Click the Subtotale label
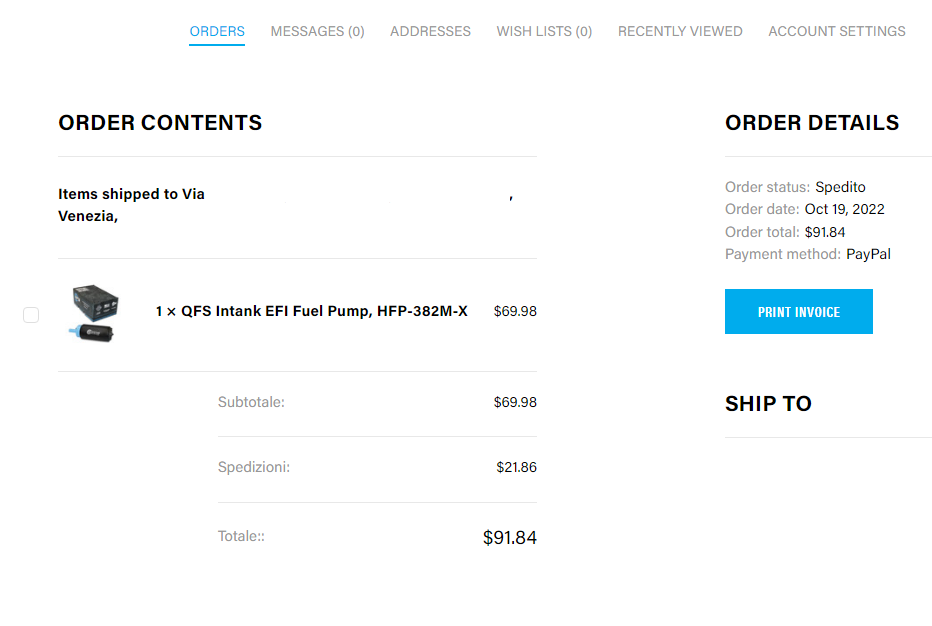932x626 pixels. click(x=251, y=402)
